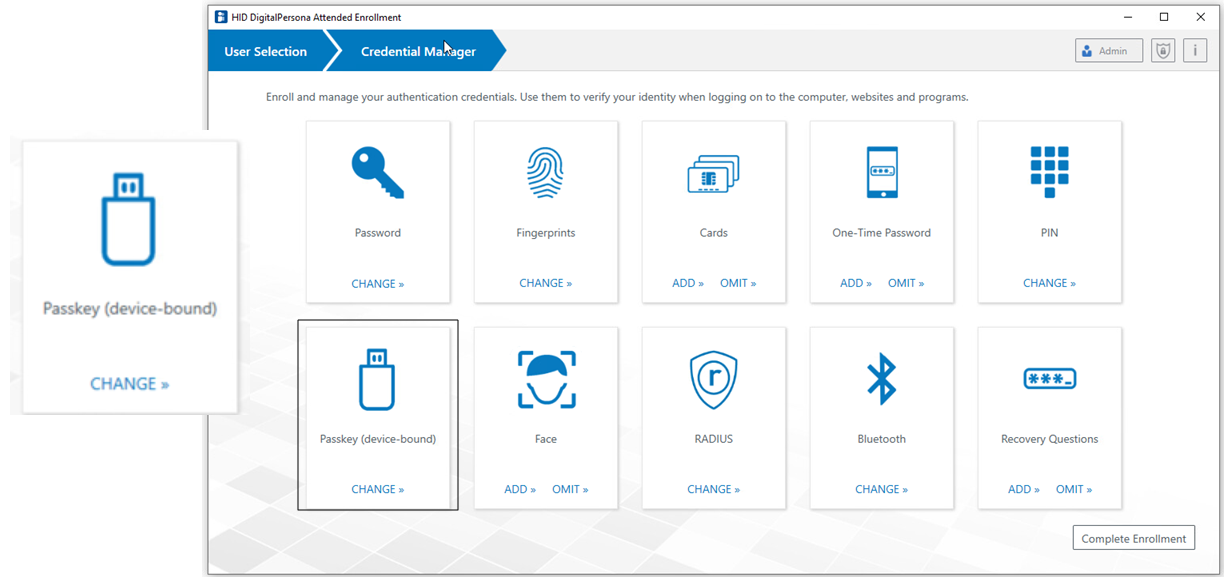Click the Bluetooth icon

881,379
